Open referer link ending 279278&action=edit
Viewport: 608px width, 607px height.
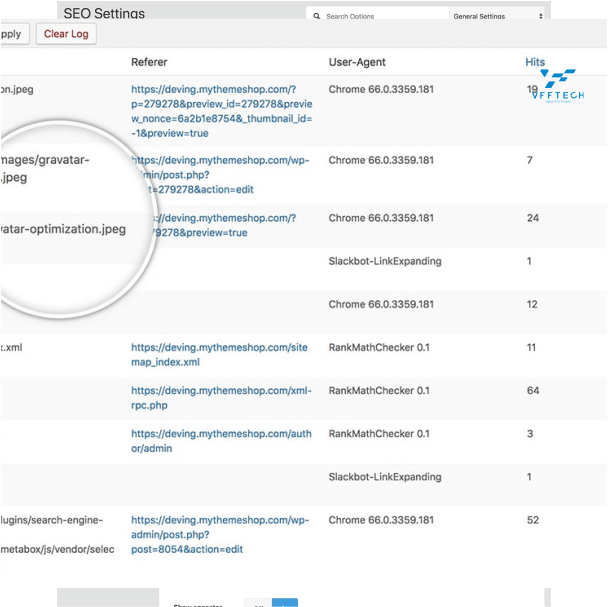[x=220, y=175]
